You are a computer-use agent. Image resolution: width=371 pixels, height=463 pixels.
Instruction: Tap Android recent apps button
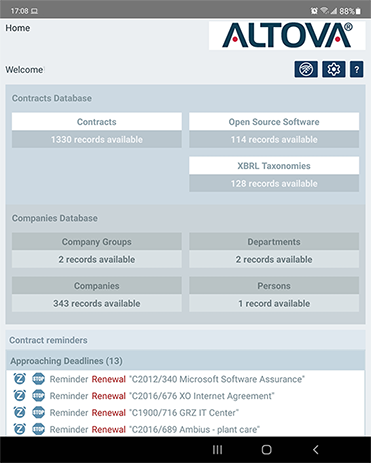coord(217,450)
